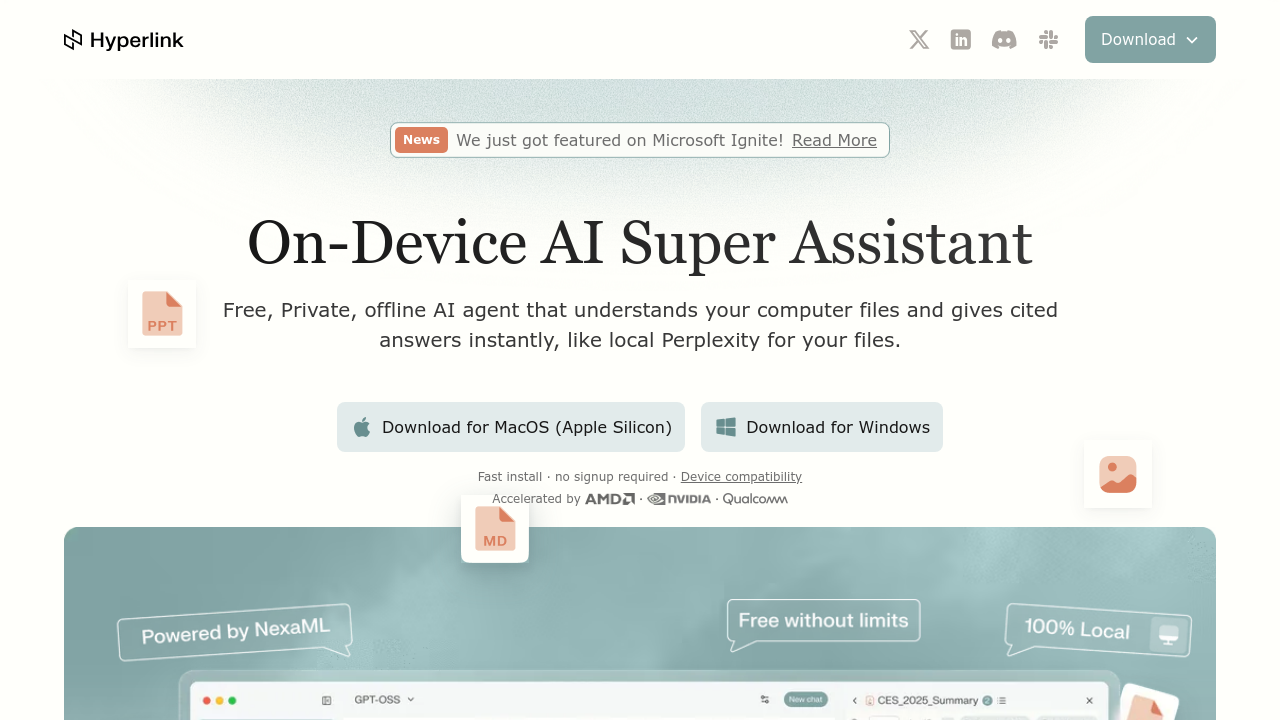The width and height of the screenshot is (1280, 720).
Task: Click the AMD logo
Action: (610, 498)
